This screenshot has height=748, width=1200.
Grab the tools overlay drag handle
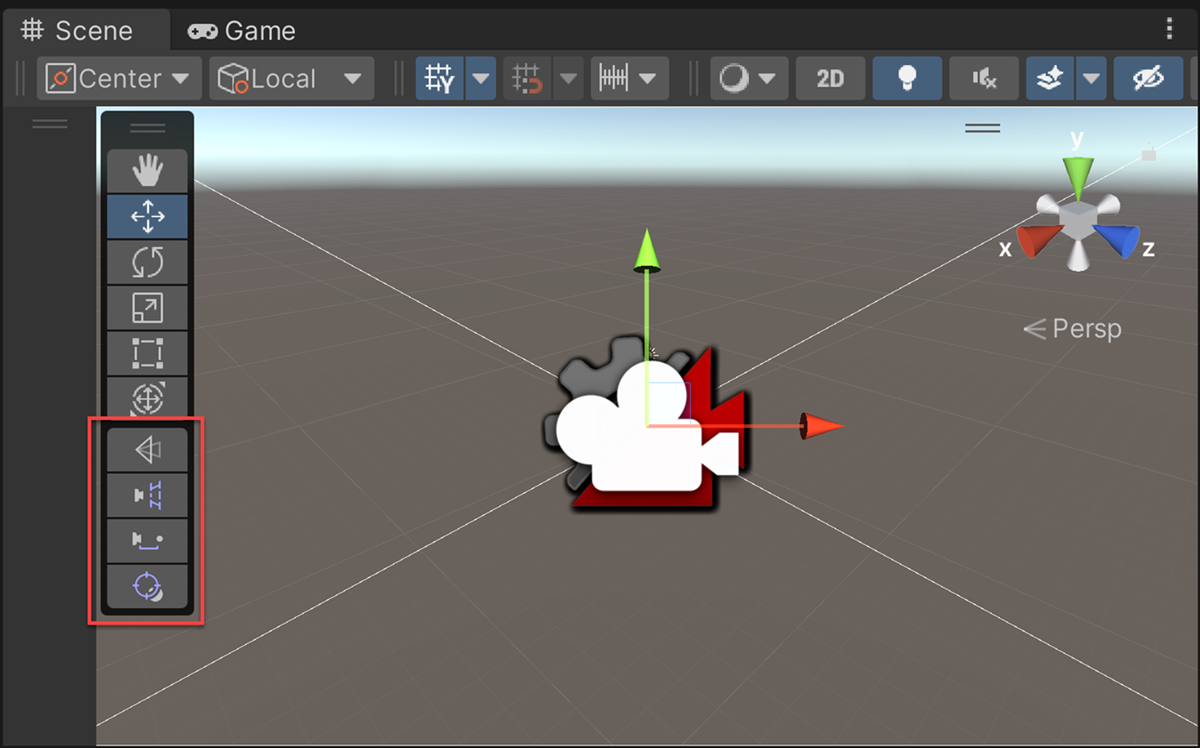148,128
